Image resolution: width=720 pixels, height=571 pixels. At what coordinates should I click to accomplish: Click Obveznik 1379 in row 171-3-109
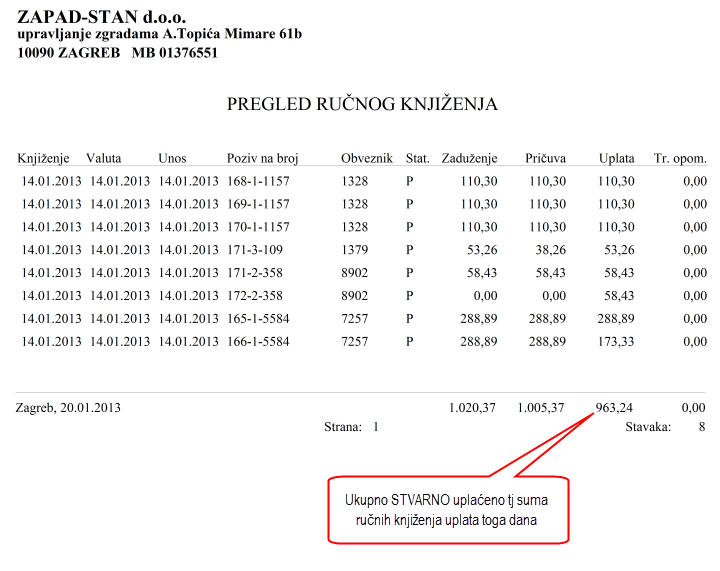tap(354, 250)
